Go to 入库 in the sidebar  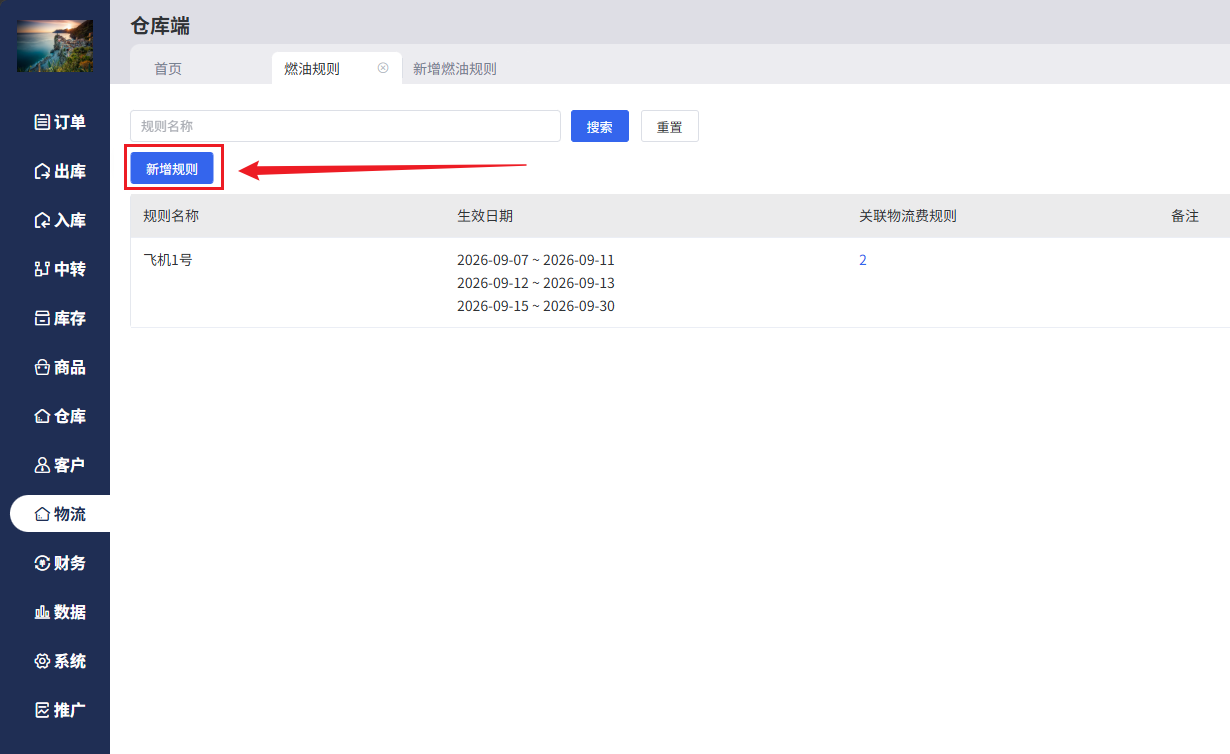pos(59,220)
